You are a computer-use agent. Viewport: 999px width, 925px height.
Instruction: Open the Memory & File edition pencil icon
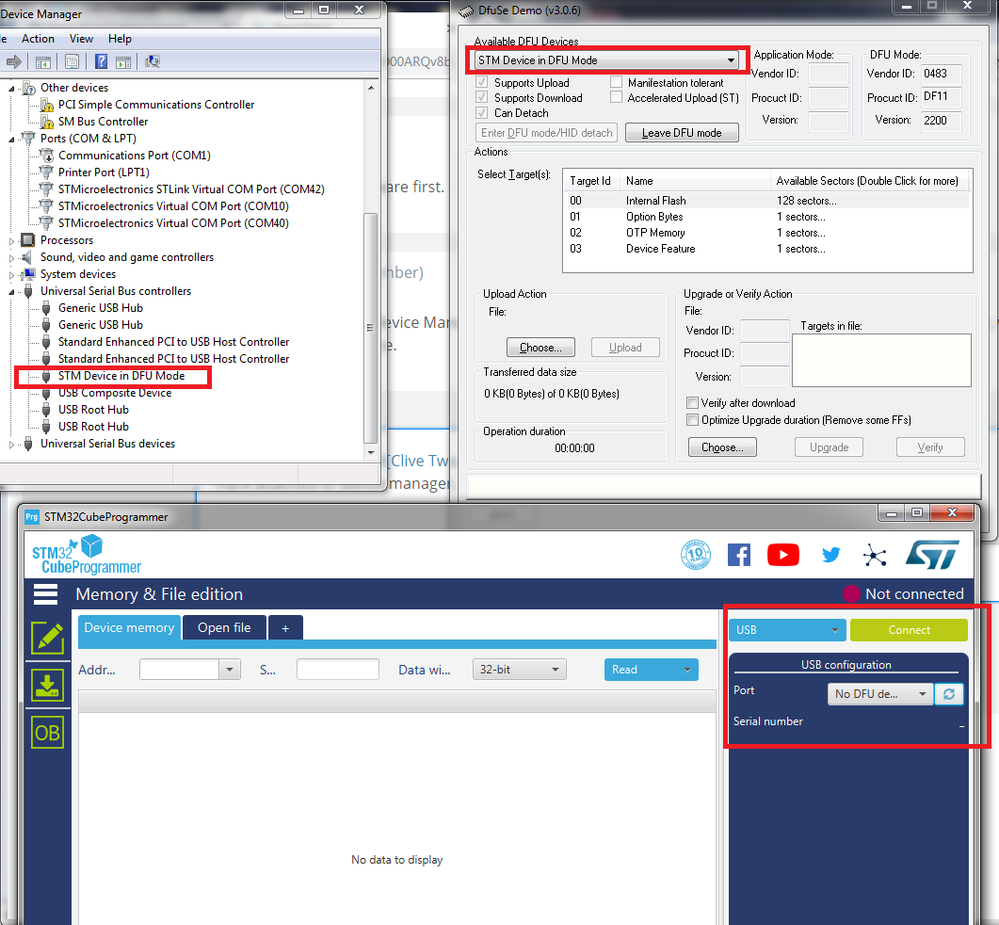(x=48, y=638)
